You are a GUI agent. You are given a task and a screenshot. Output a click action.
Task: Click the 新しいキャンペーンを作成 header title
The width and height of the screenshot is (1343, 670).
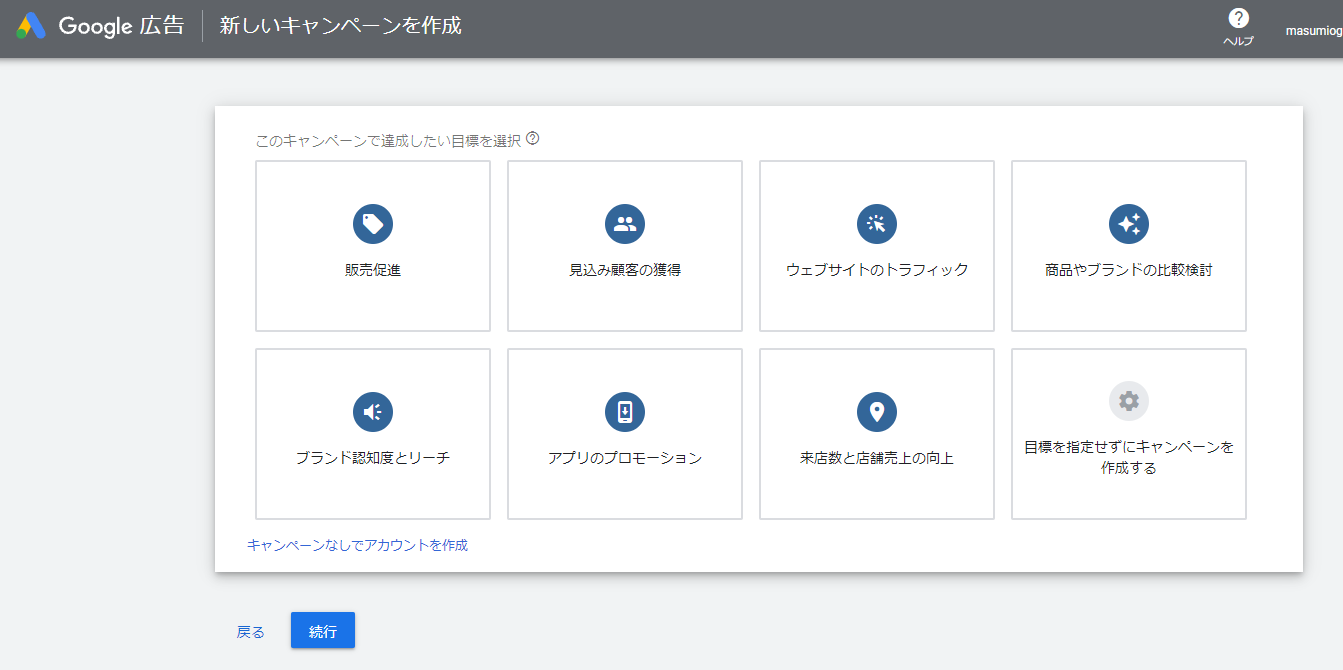click(340, 26)
